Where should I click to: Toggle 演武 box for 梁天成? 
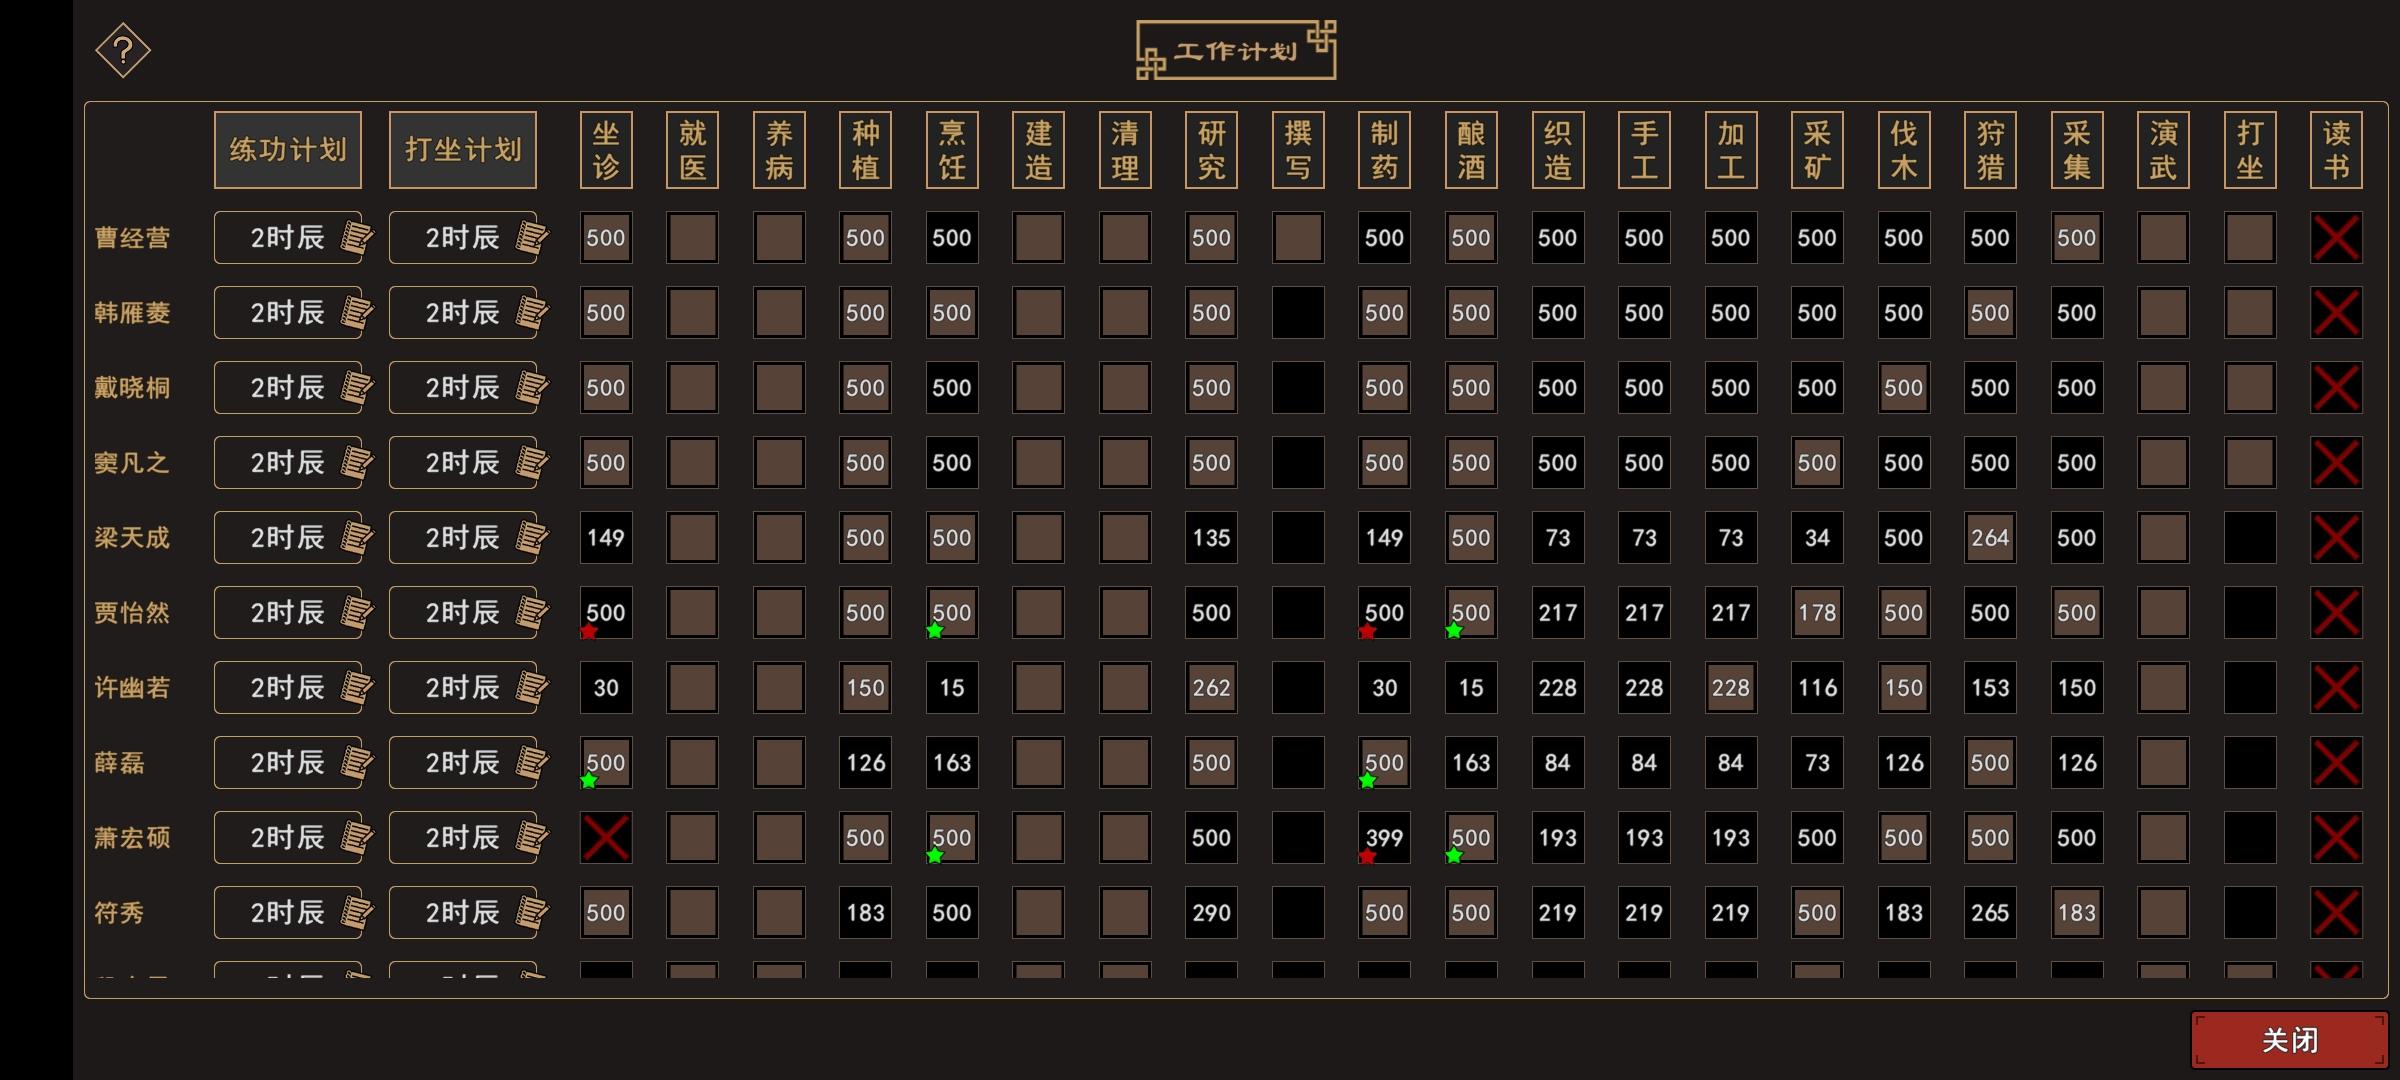click(x=2163, y=538)
